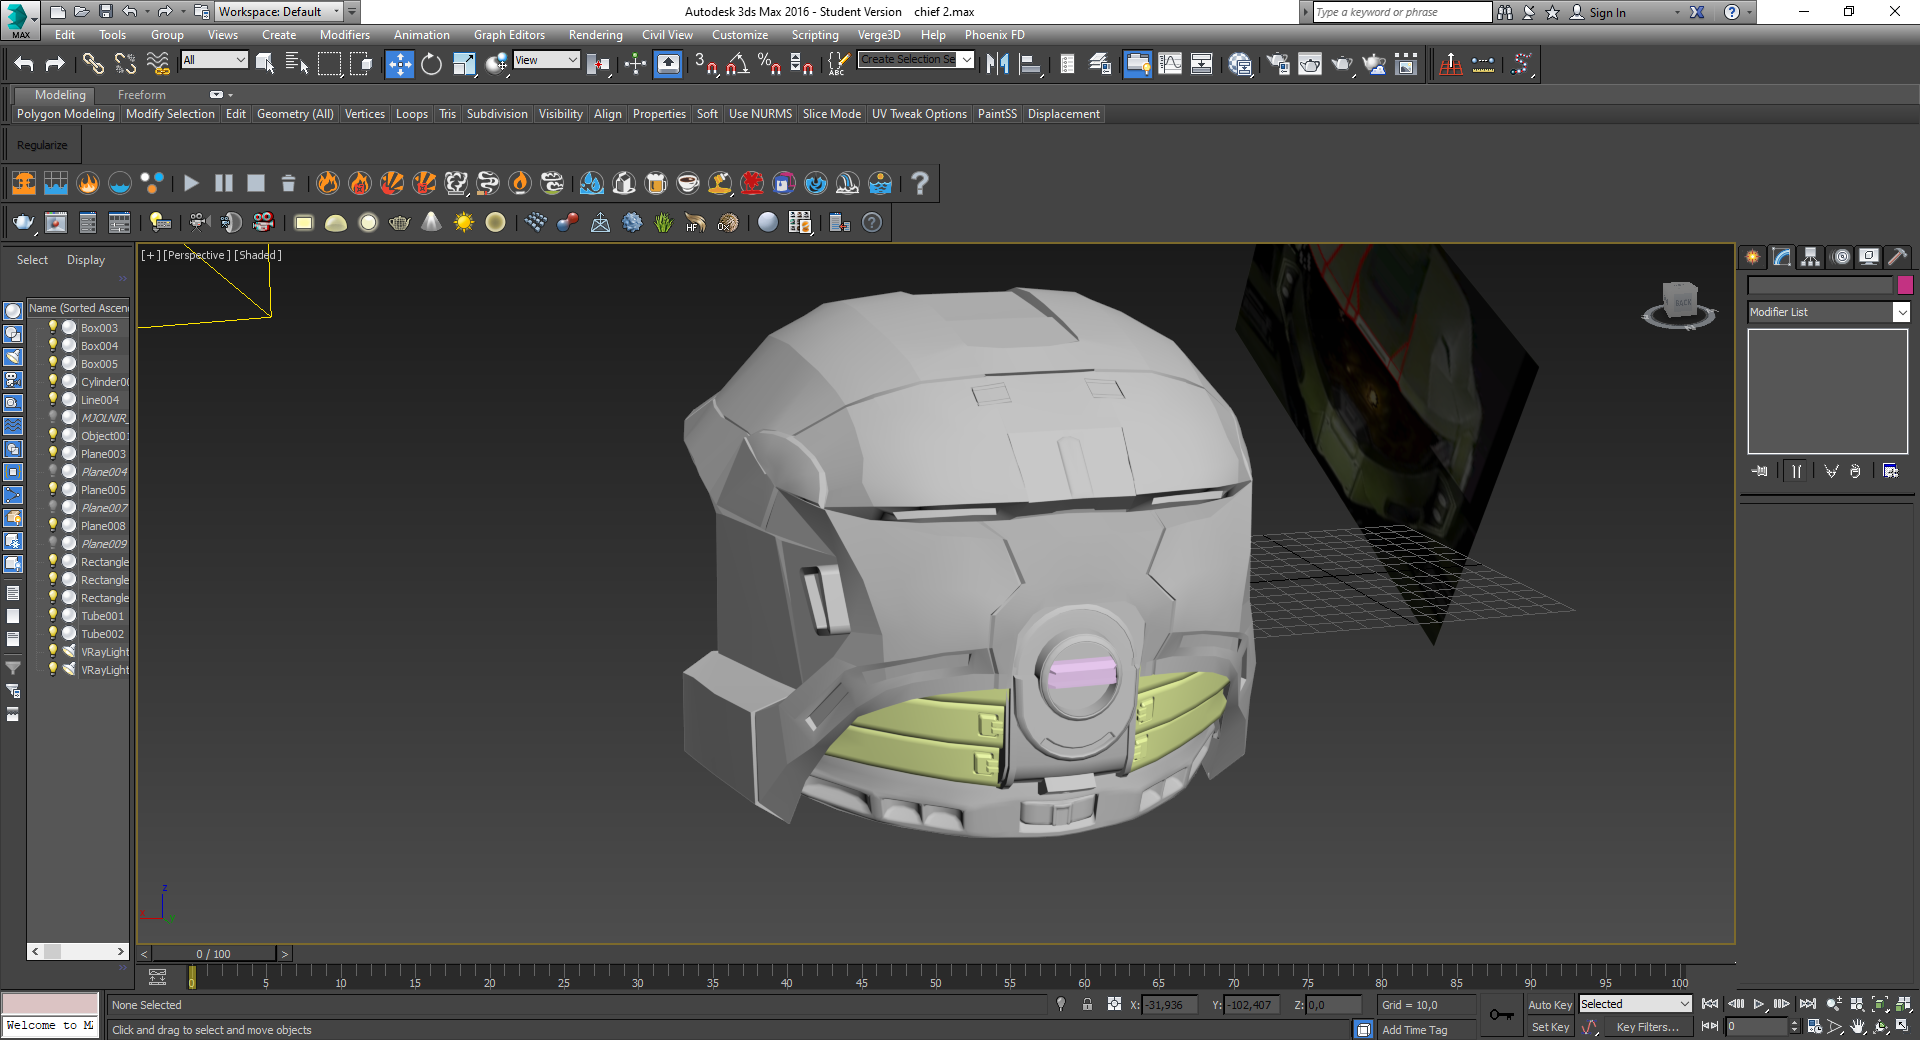The width and height of the screenshot is (1920, 1040).
Task: Click Add Time Tag
Action: 1414,1030
